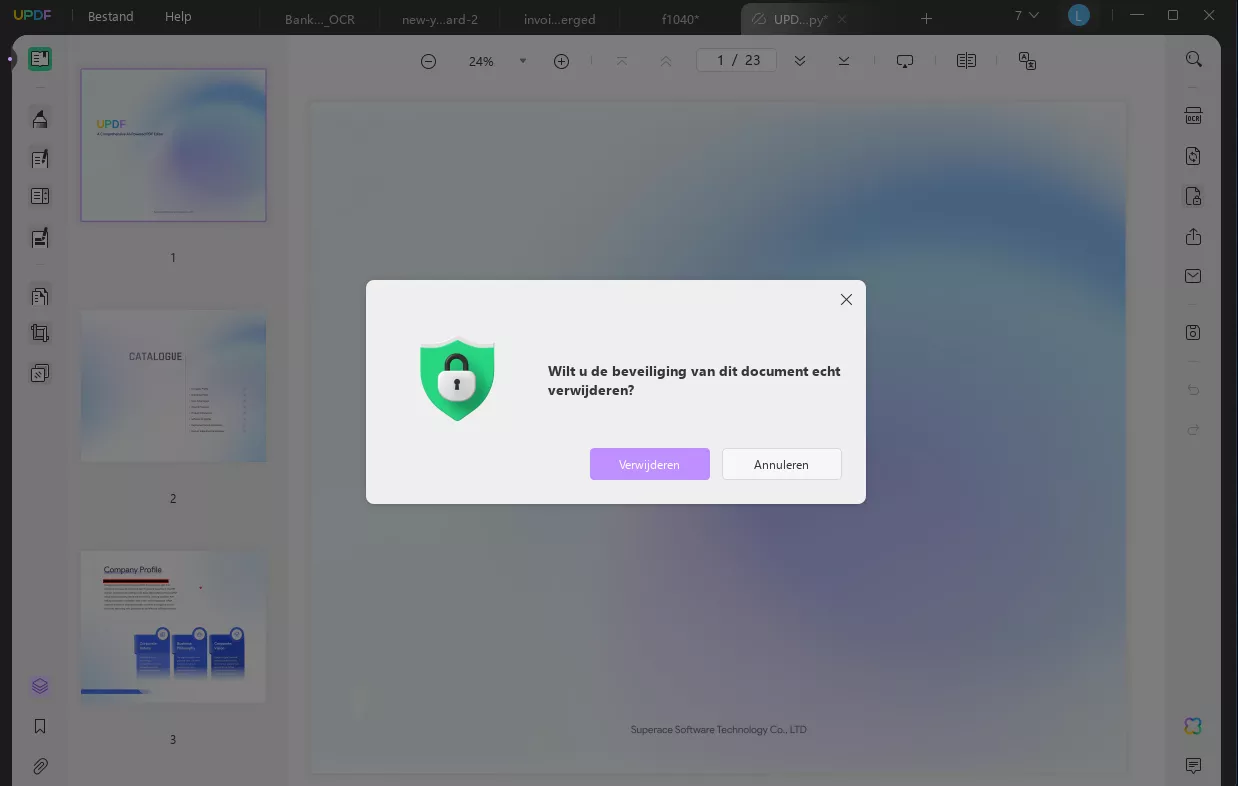Send the document by email
Screen dimensions: 1238x786
click(x=1193, y=276)
